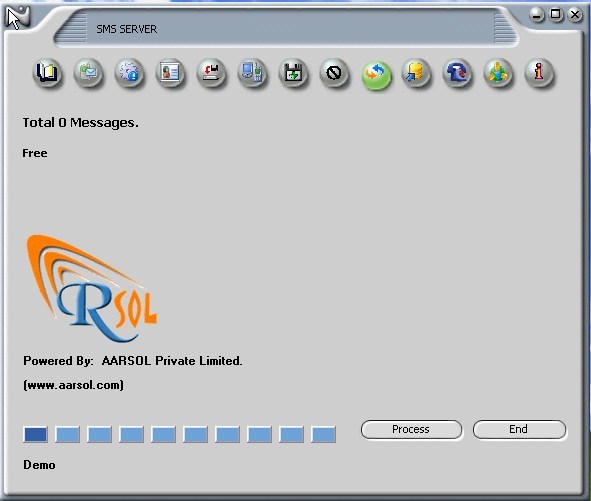Click the 'Demo' label
591x501 pixels.
(39, 465)
